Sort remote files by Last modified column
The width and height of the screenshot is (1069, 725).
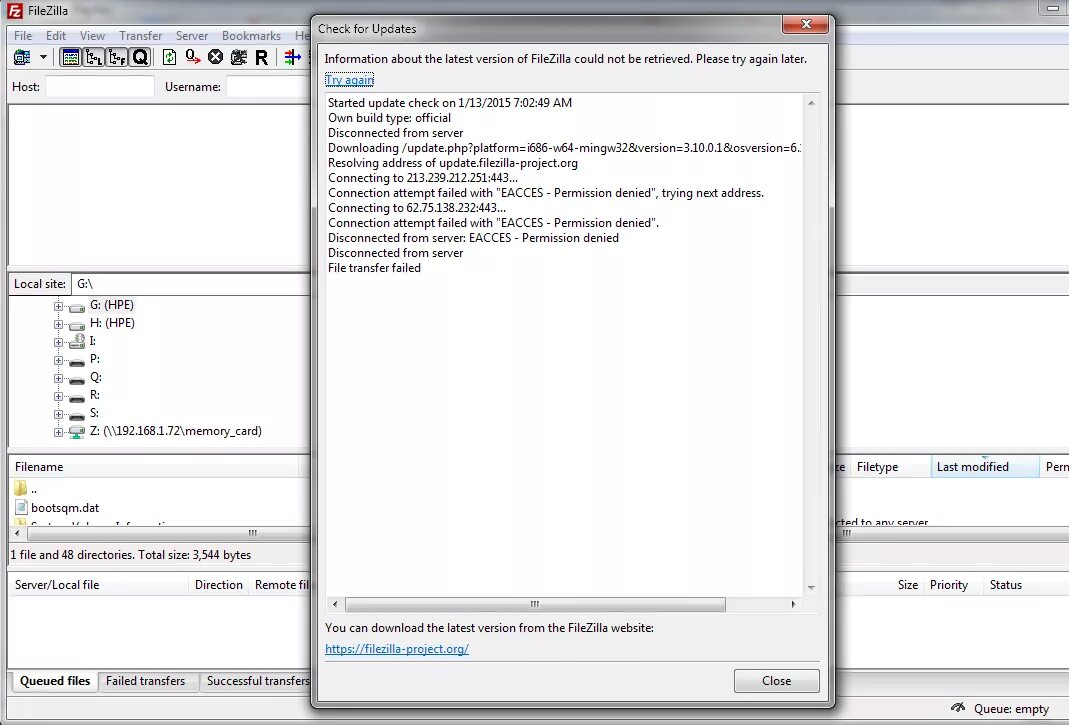(984, 467)
